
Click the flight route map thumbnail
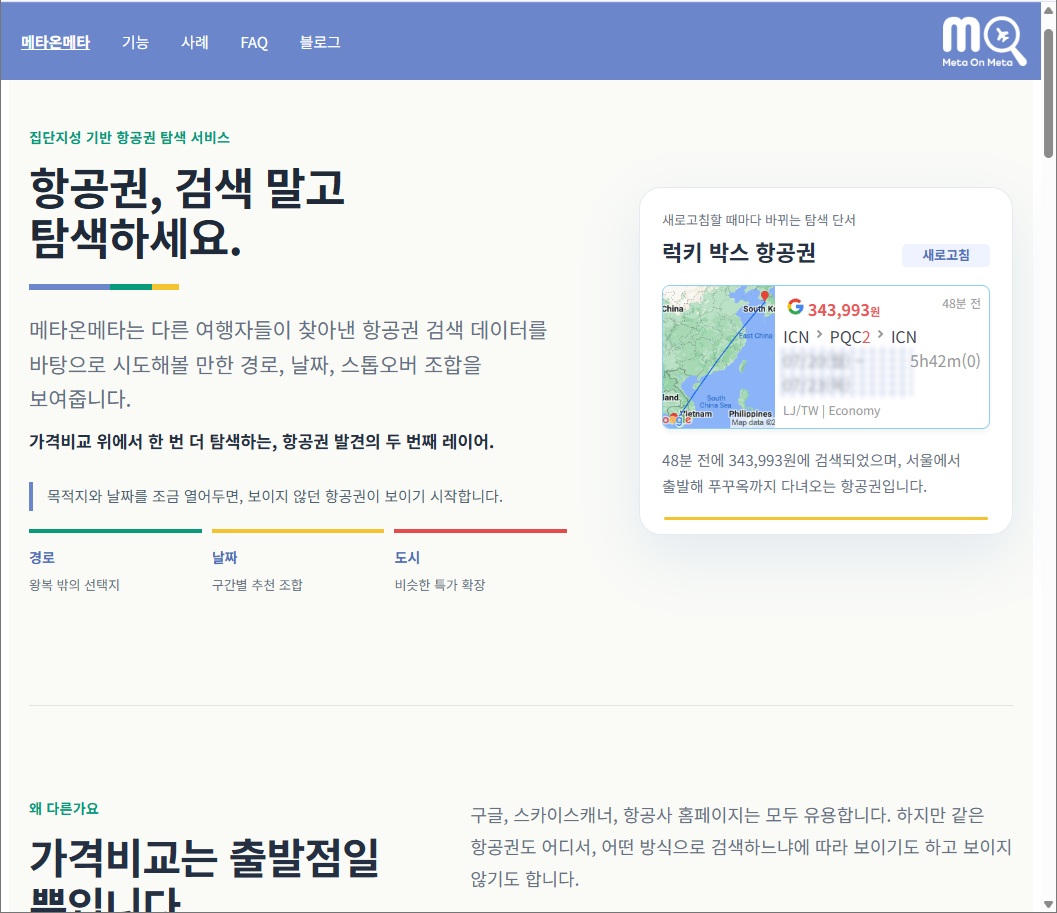click(x=719, y=357)
